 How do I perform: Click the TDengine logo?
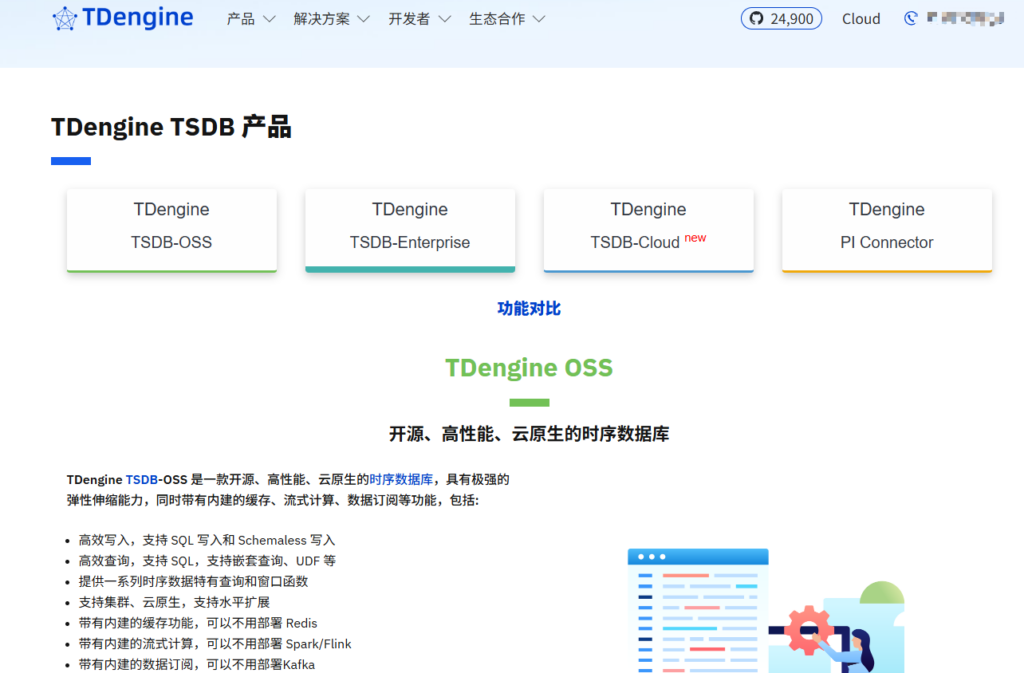pos(123,18)
